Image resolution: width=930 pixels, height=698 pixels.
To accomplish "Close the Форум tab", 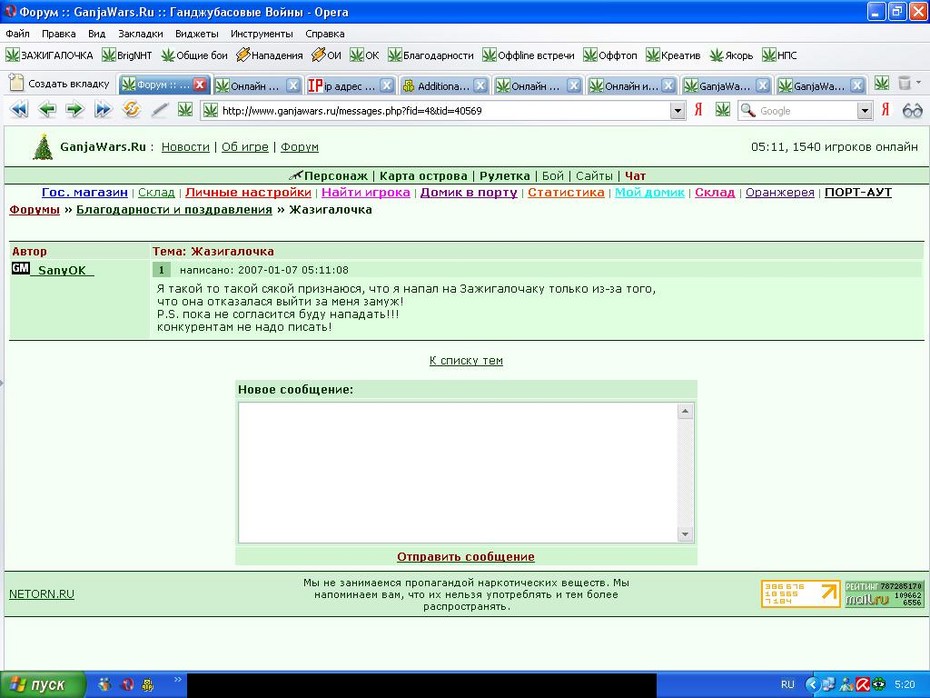I will click(x=200, y=85).
